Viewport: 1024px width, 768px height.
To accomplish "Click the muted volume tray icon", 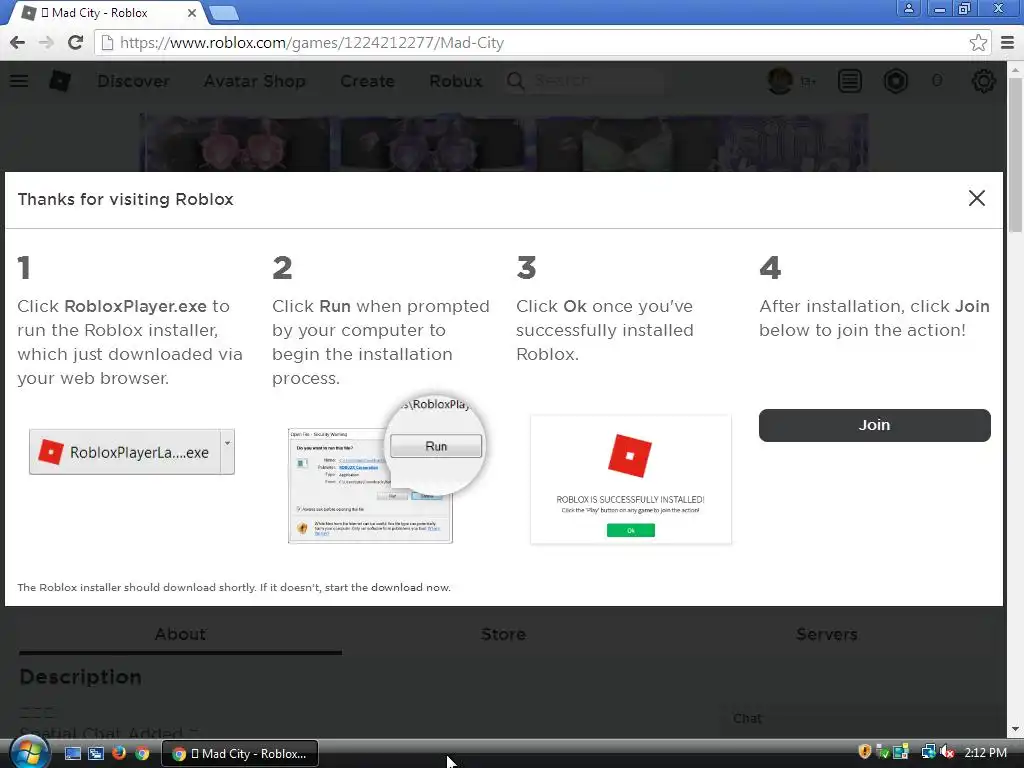I will pyautogui.click(x=948, y=752).
